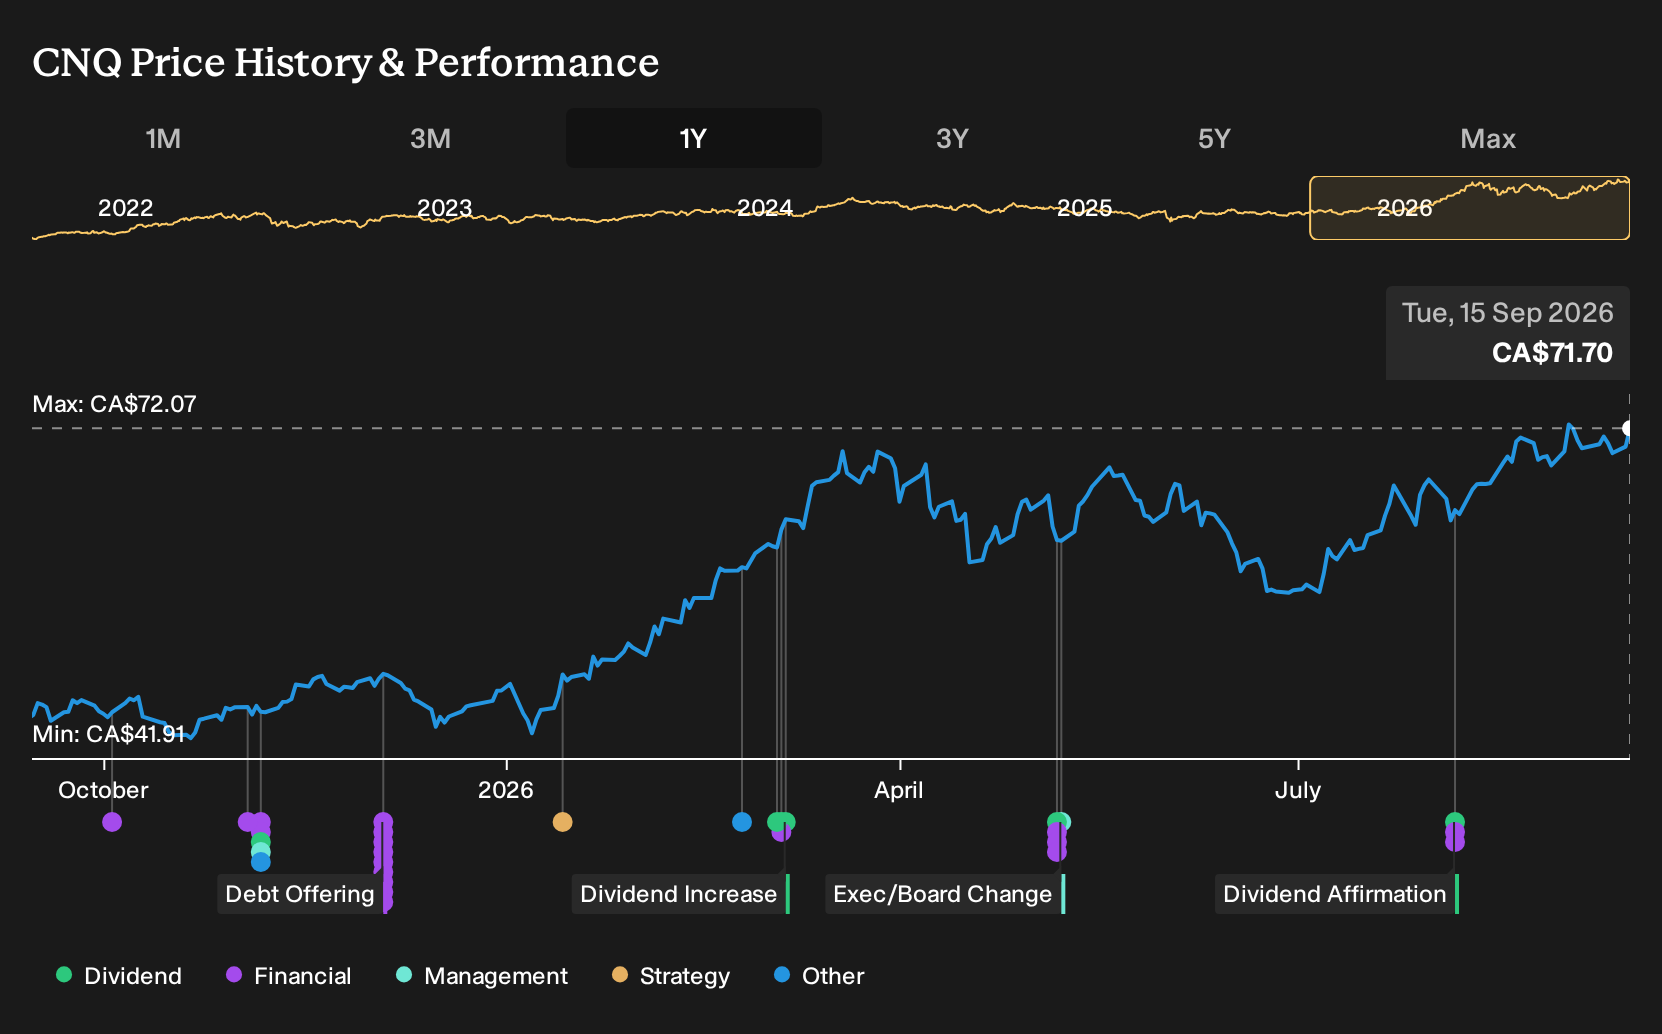Click the April axis label
The height and width of the screenshot is (1034, 1662).
tap(899, 790)
